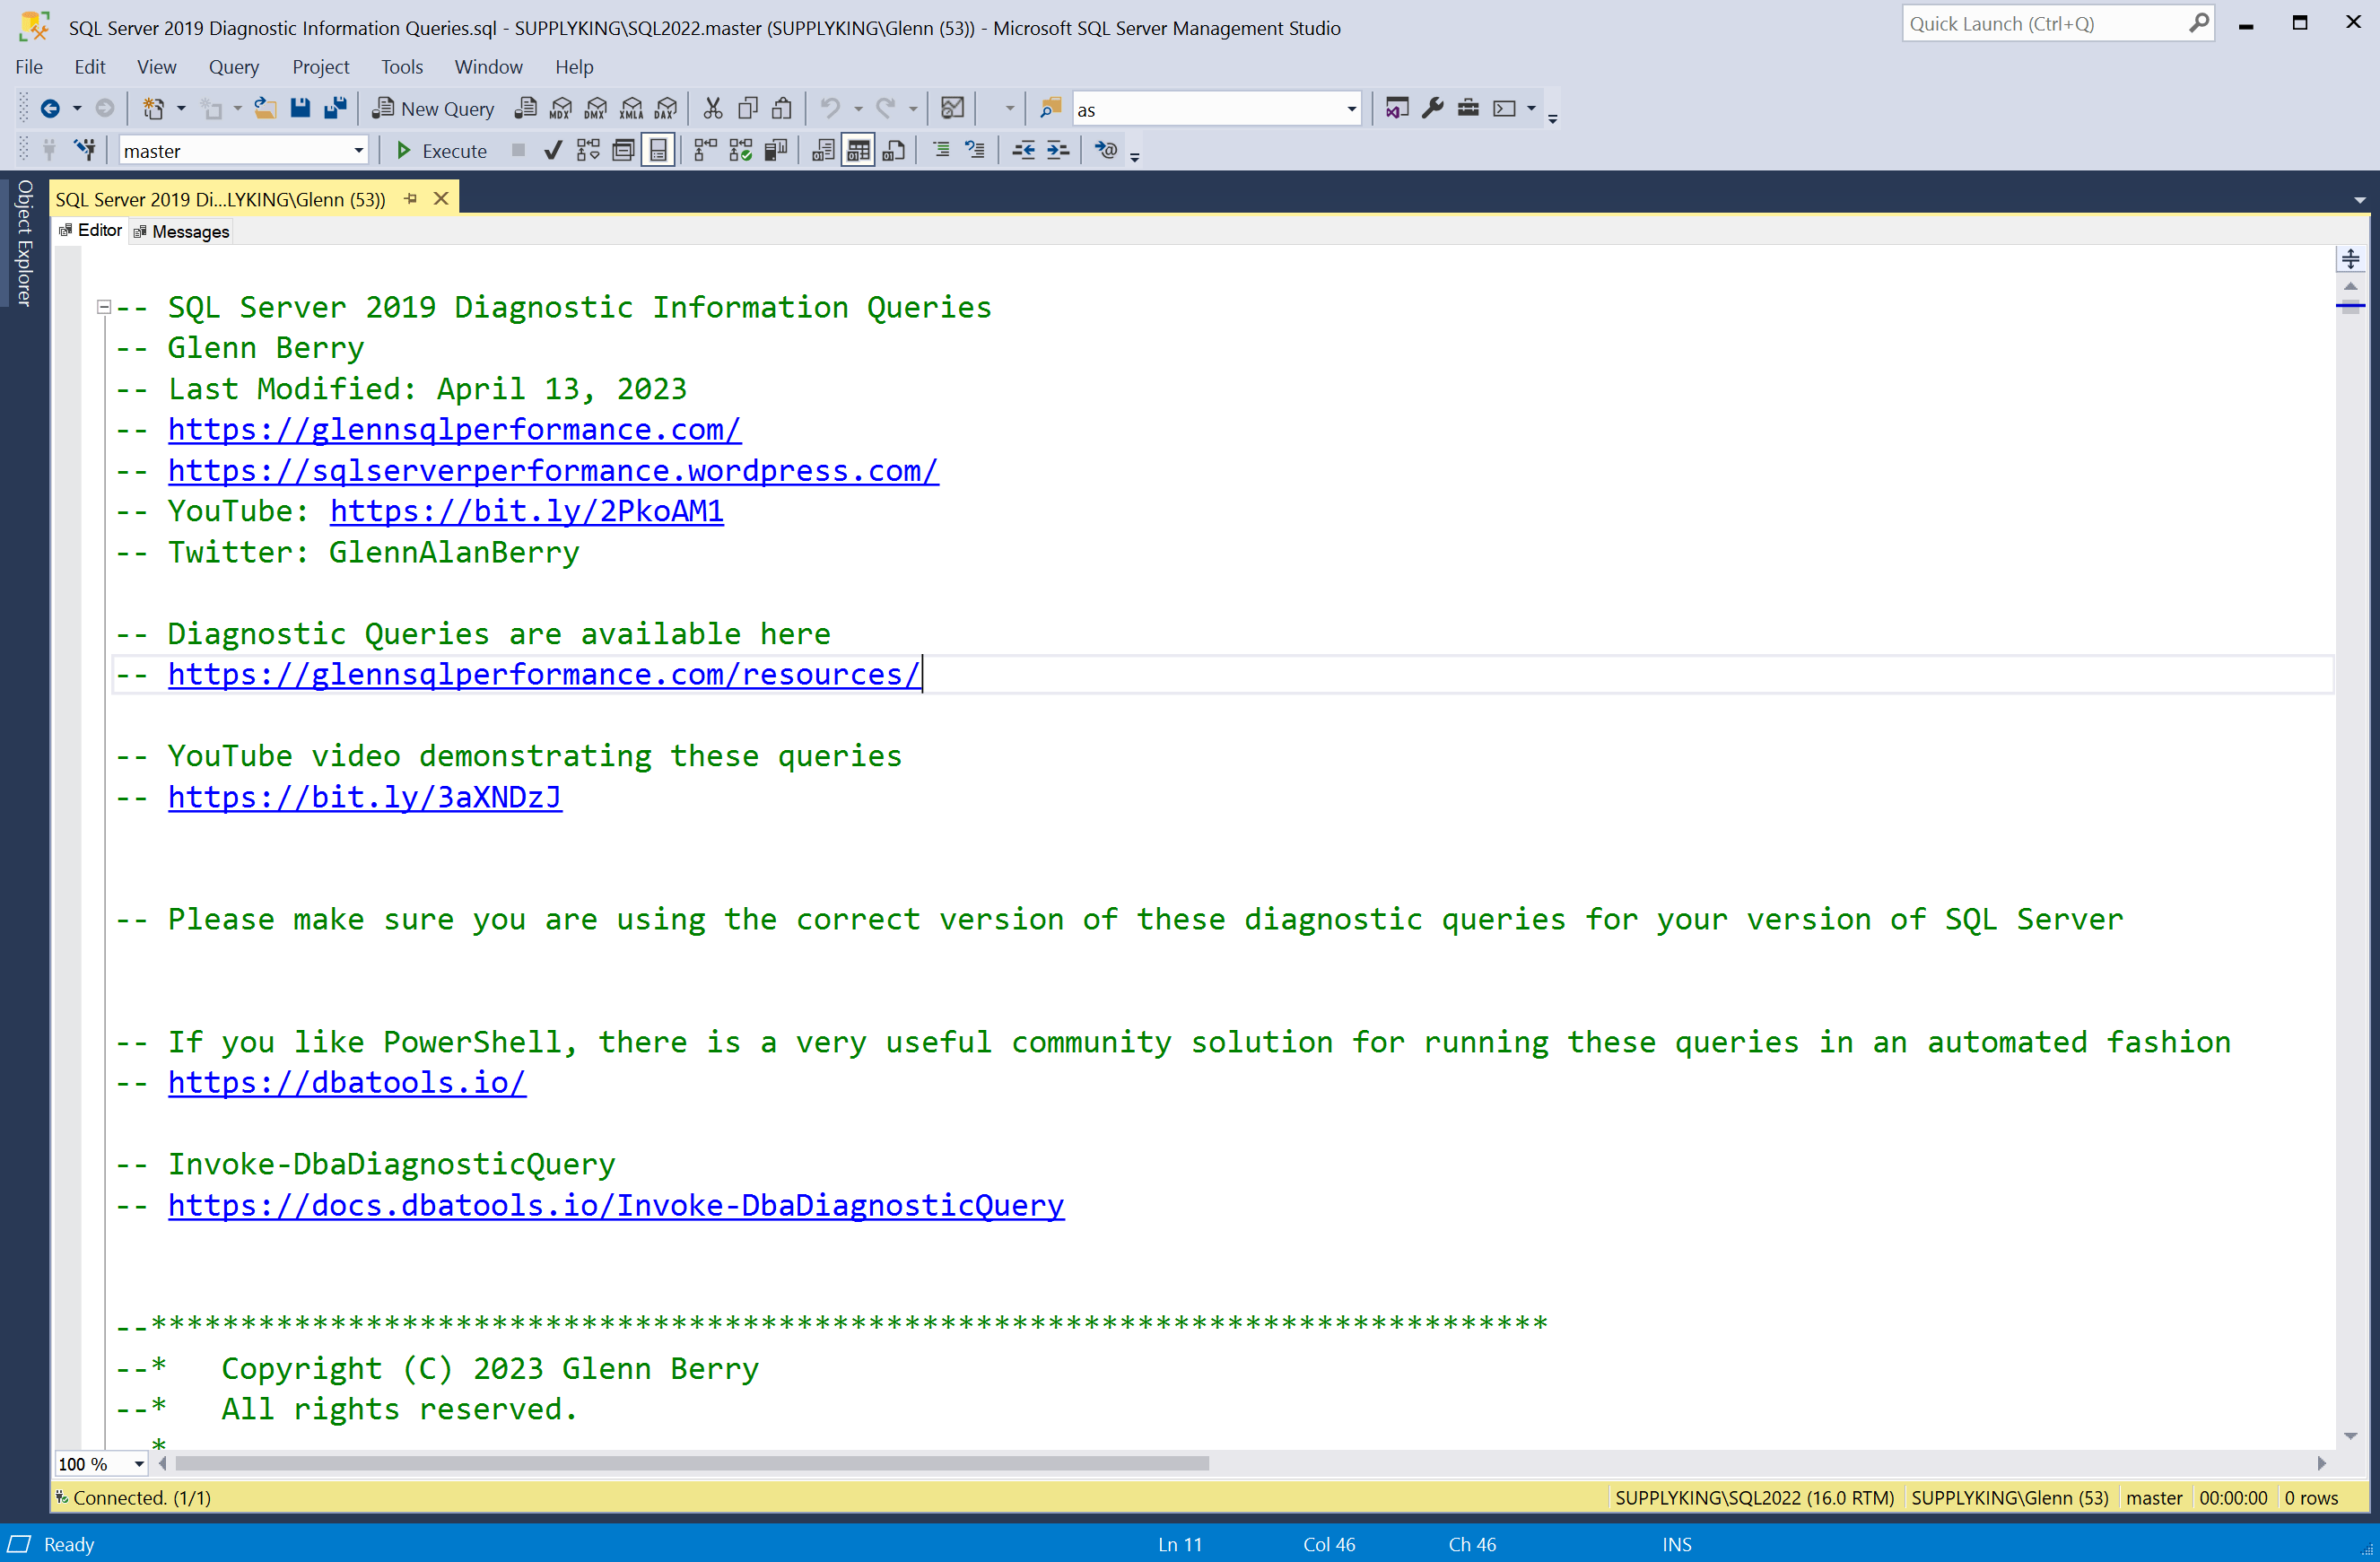
Task: Click the Find in Files icon
Action: pos(1050,108)
